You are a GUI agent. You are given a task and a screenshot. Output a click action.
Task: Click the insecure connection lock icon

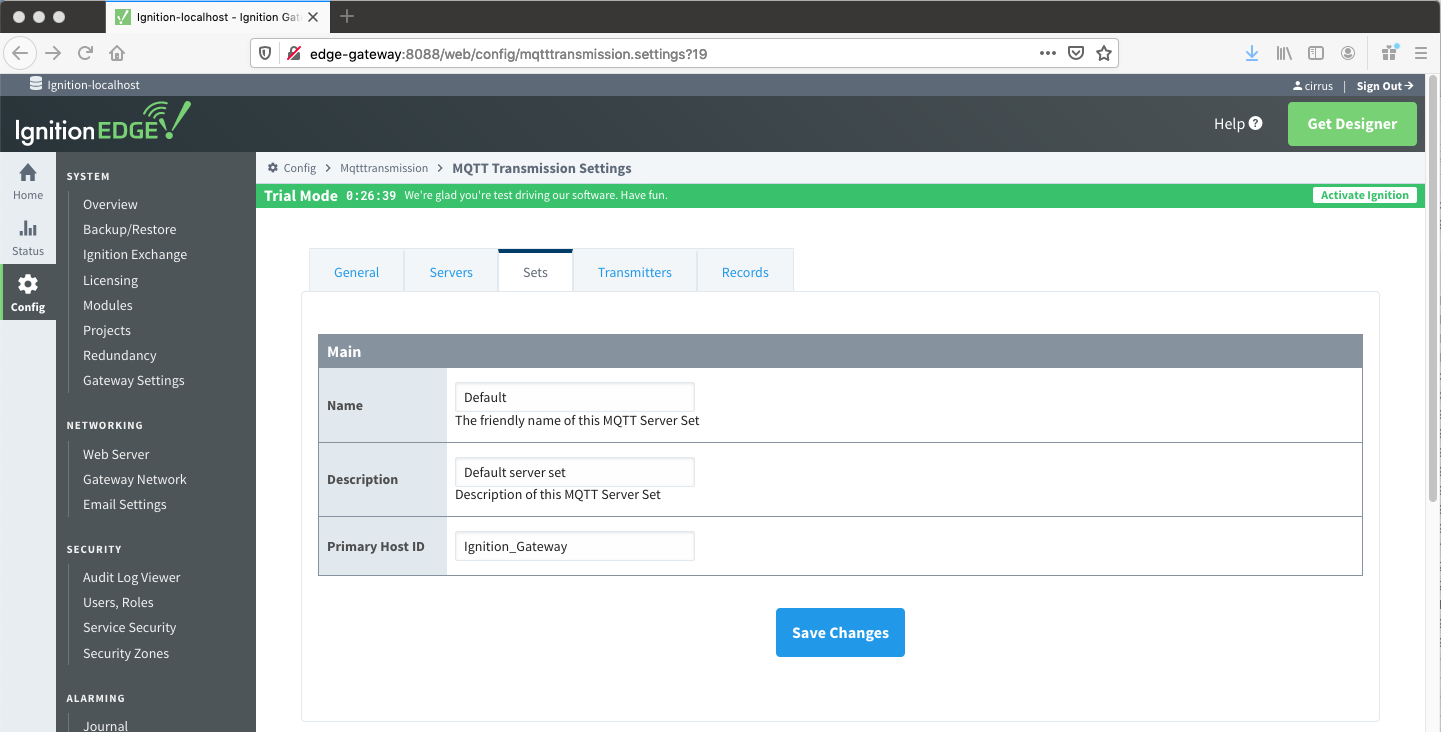coord(294,53)
